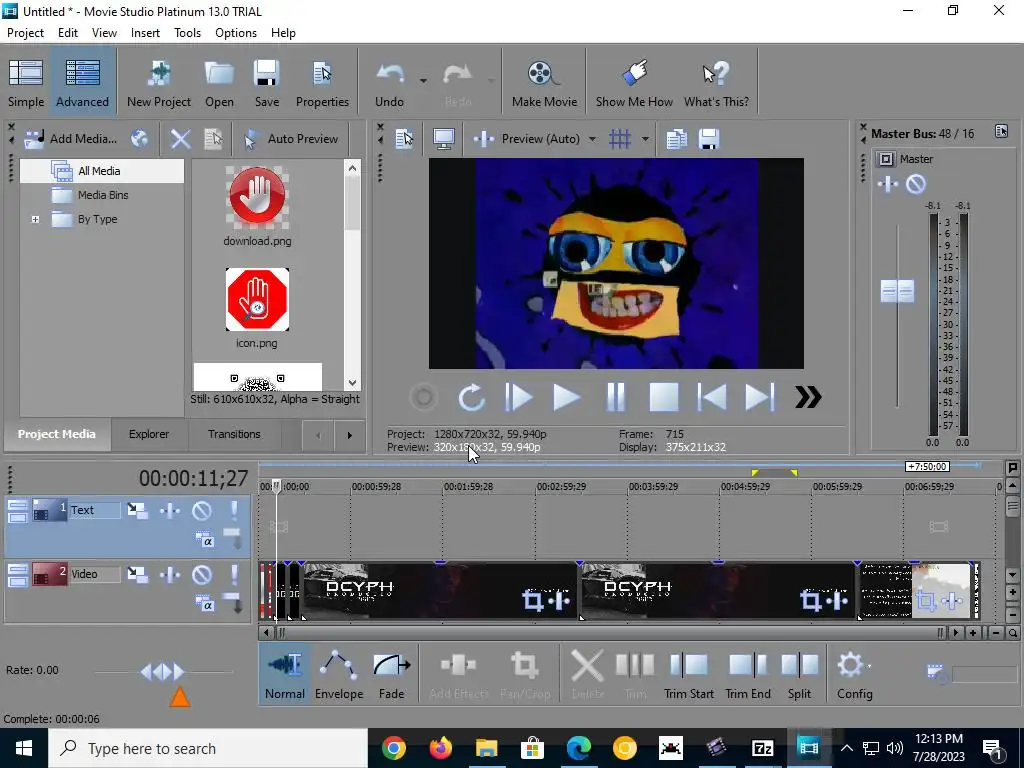Click the tab scroll right arrow

point(349,435)
